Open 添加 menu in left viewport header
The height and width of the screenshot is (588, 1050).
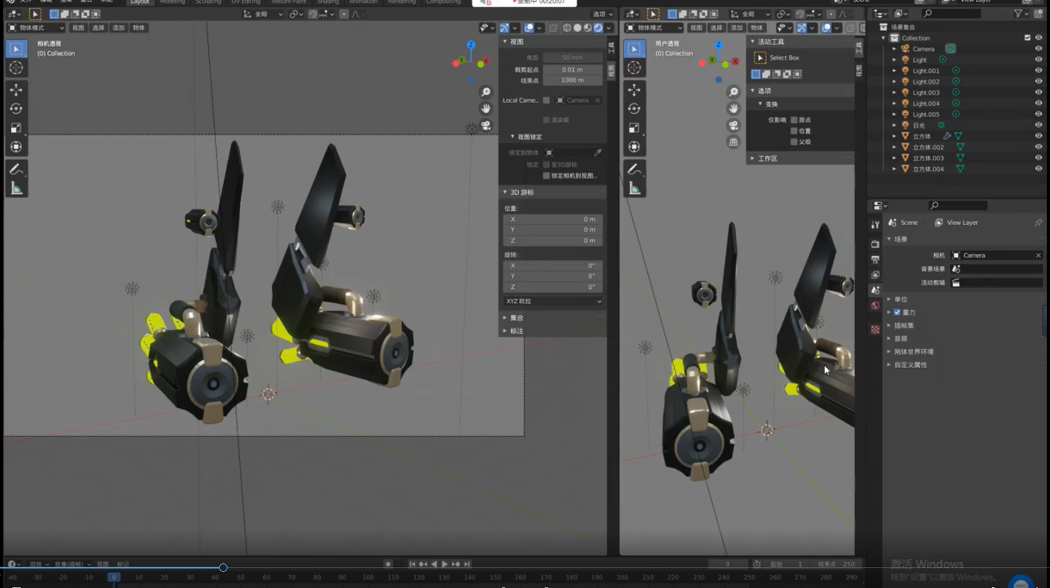(x=119, y=28)
